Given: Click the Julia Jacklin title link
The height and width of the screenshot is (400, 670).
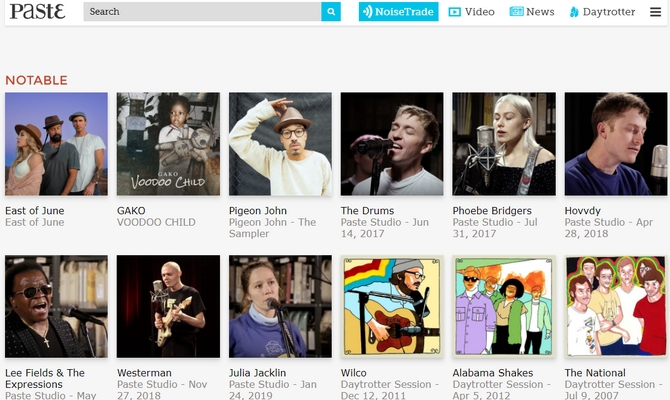Looking at the screenshot, I should (x=258, y=373).
